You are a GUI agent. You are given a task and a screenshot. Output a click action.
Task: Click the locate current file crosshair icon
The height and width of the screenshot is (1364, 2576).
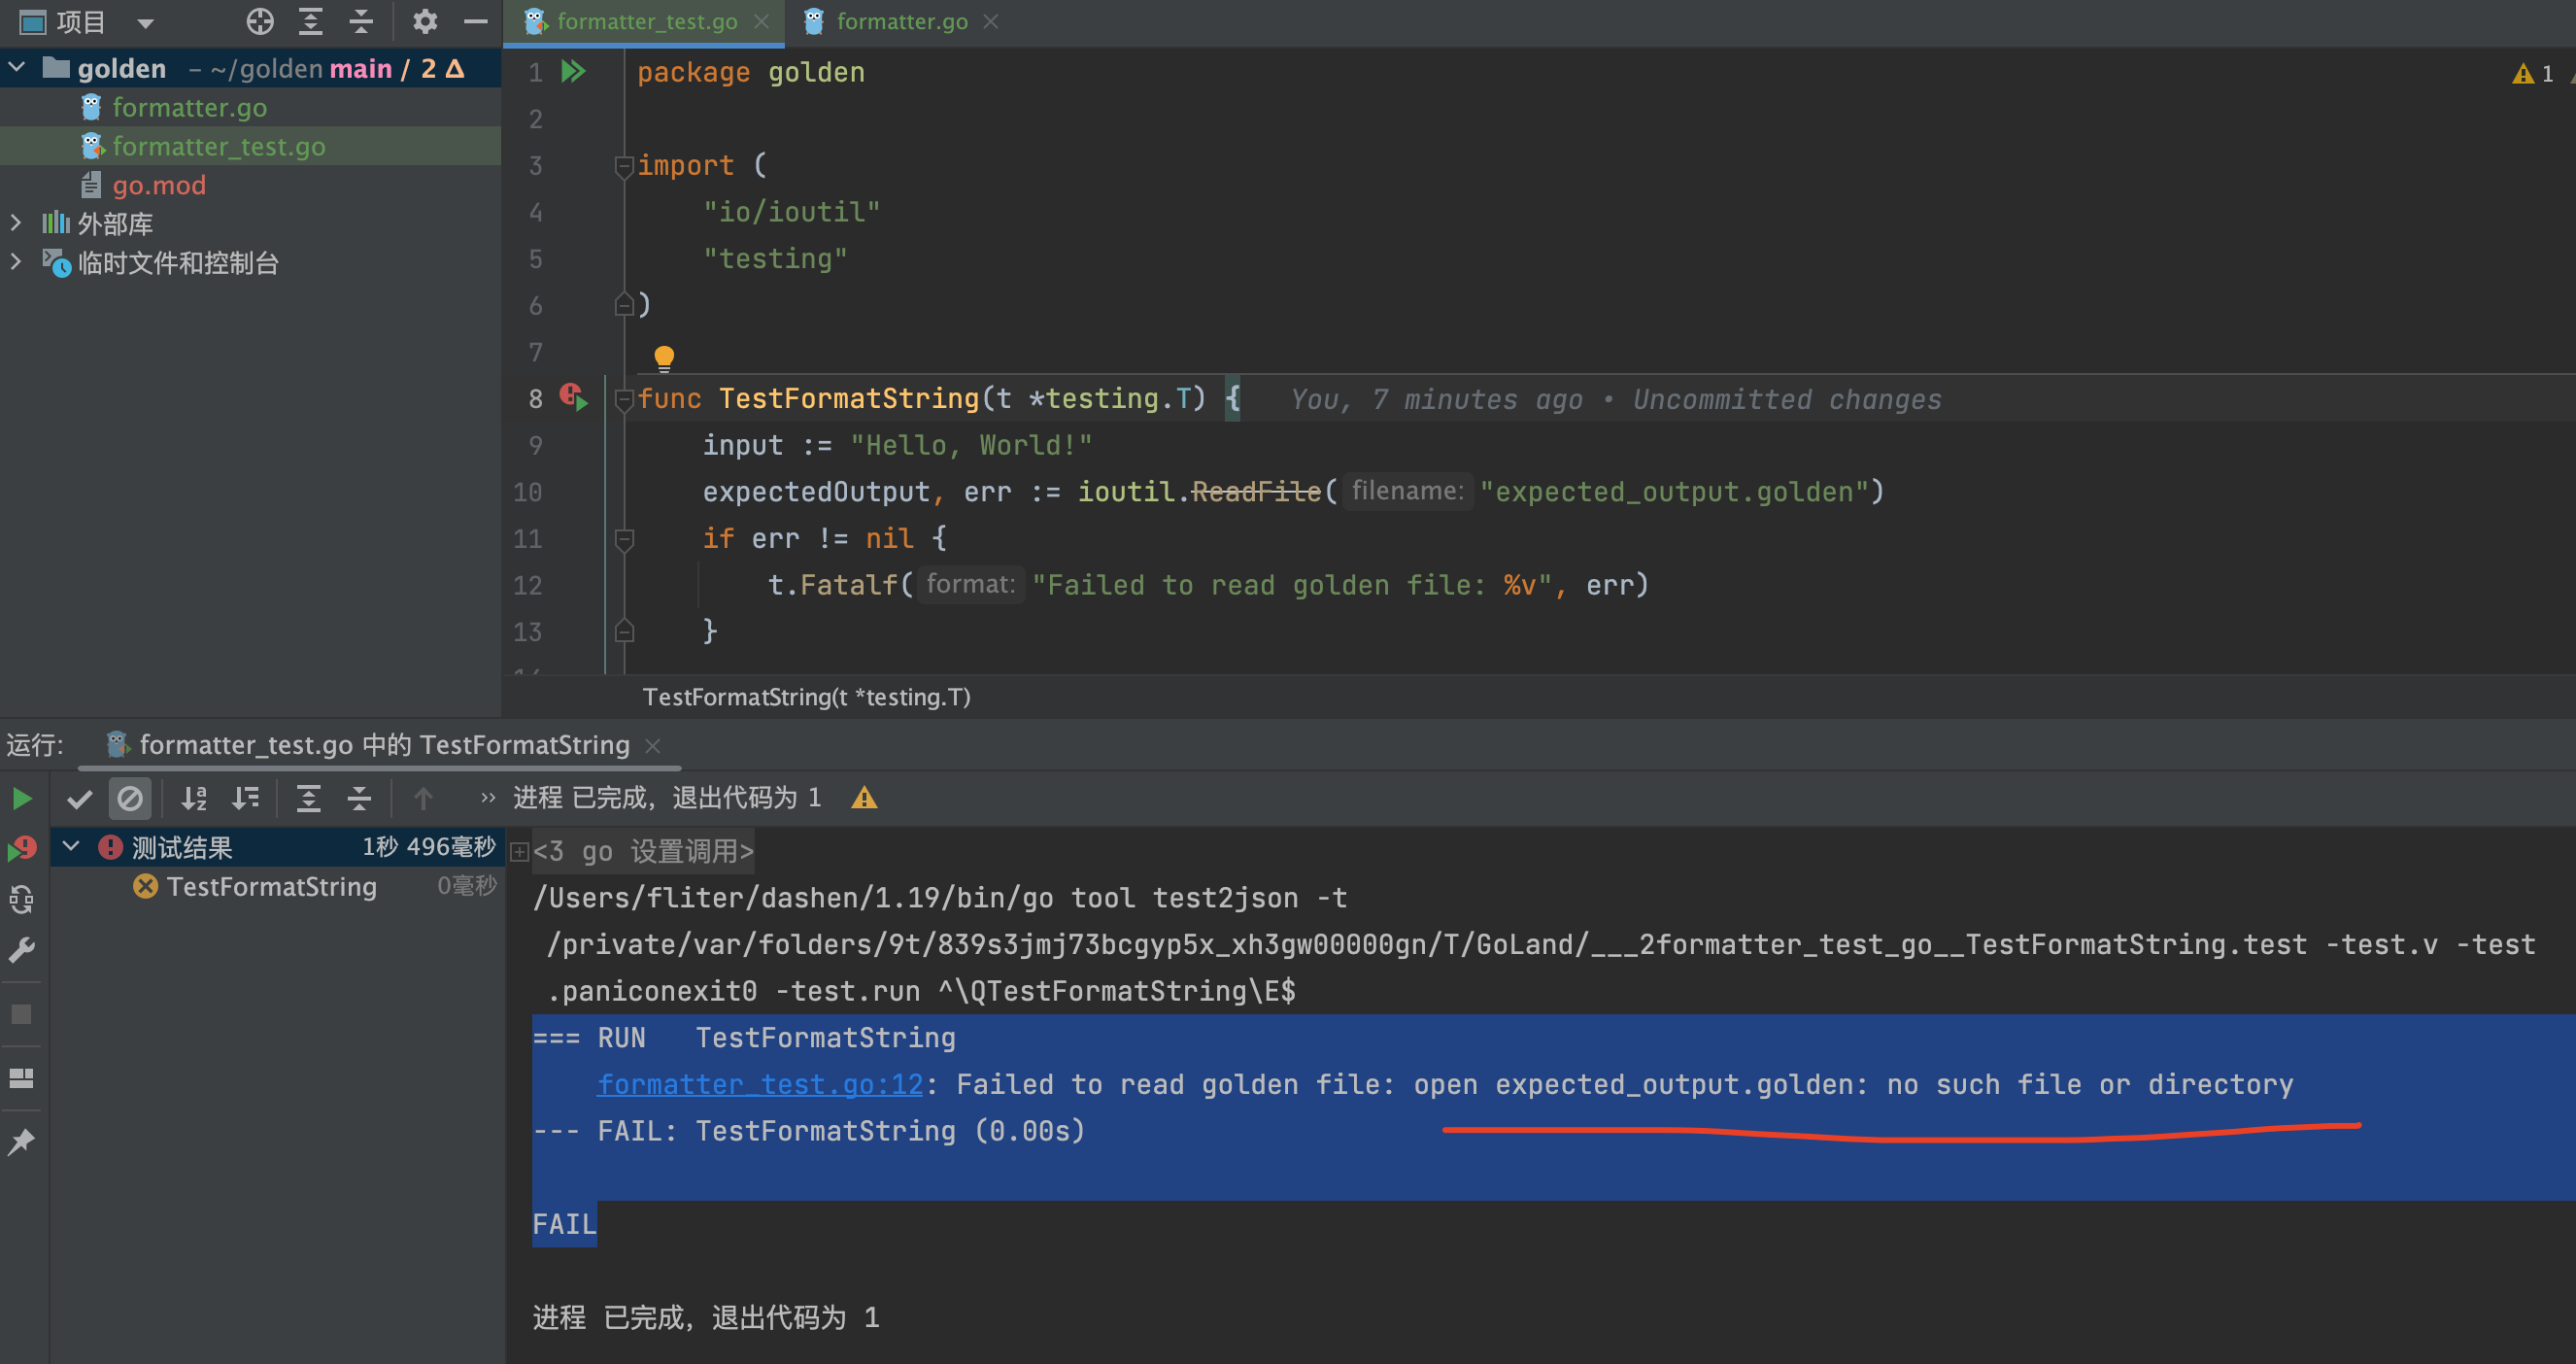tap(260, 21)
